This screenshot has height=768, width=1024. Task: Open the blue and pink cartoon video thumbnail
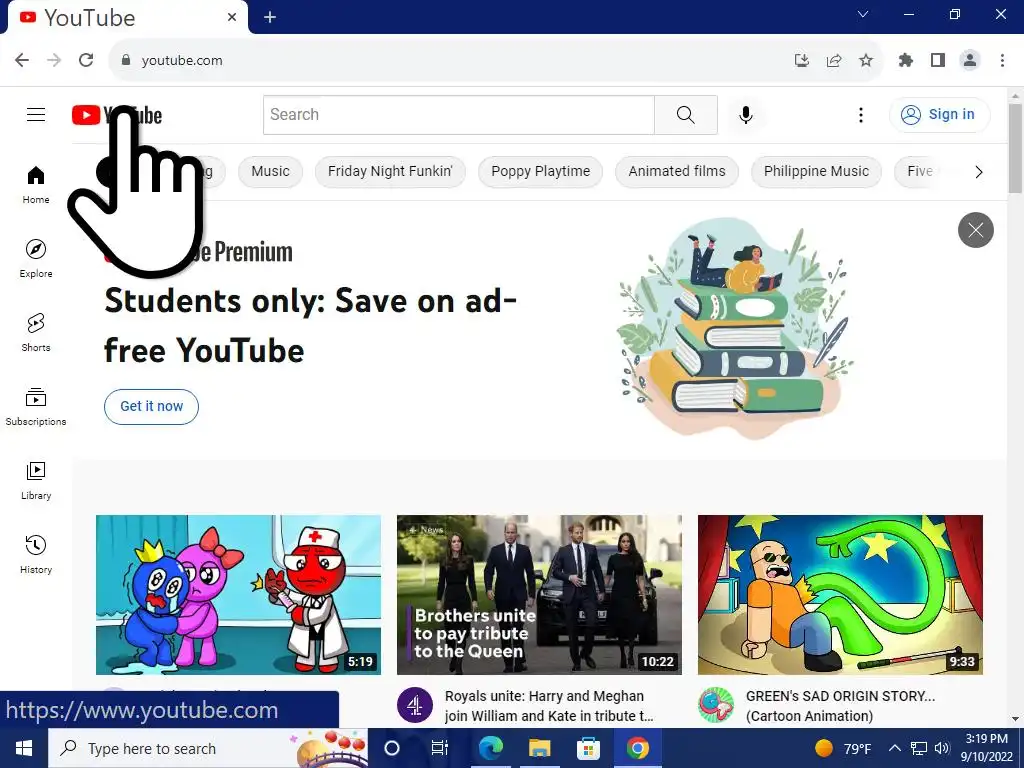pyautogui.click(x=238, y=595)
